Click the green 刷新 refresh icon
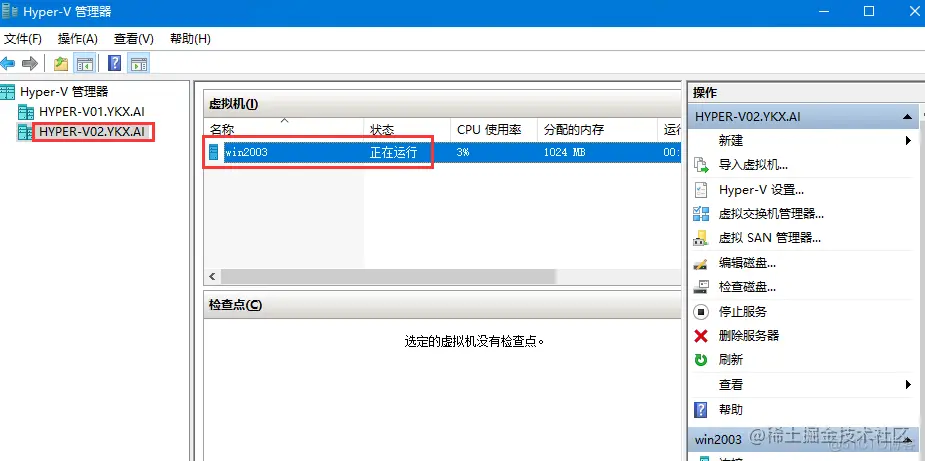Image resolution: width=925 pixels, height=461 pixels. (700, 359)
